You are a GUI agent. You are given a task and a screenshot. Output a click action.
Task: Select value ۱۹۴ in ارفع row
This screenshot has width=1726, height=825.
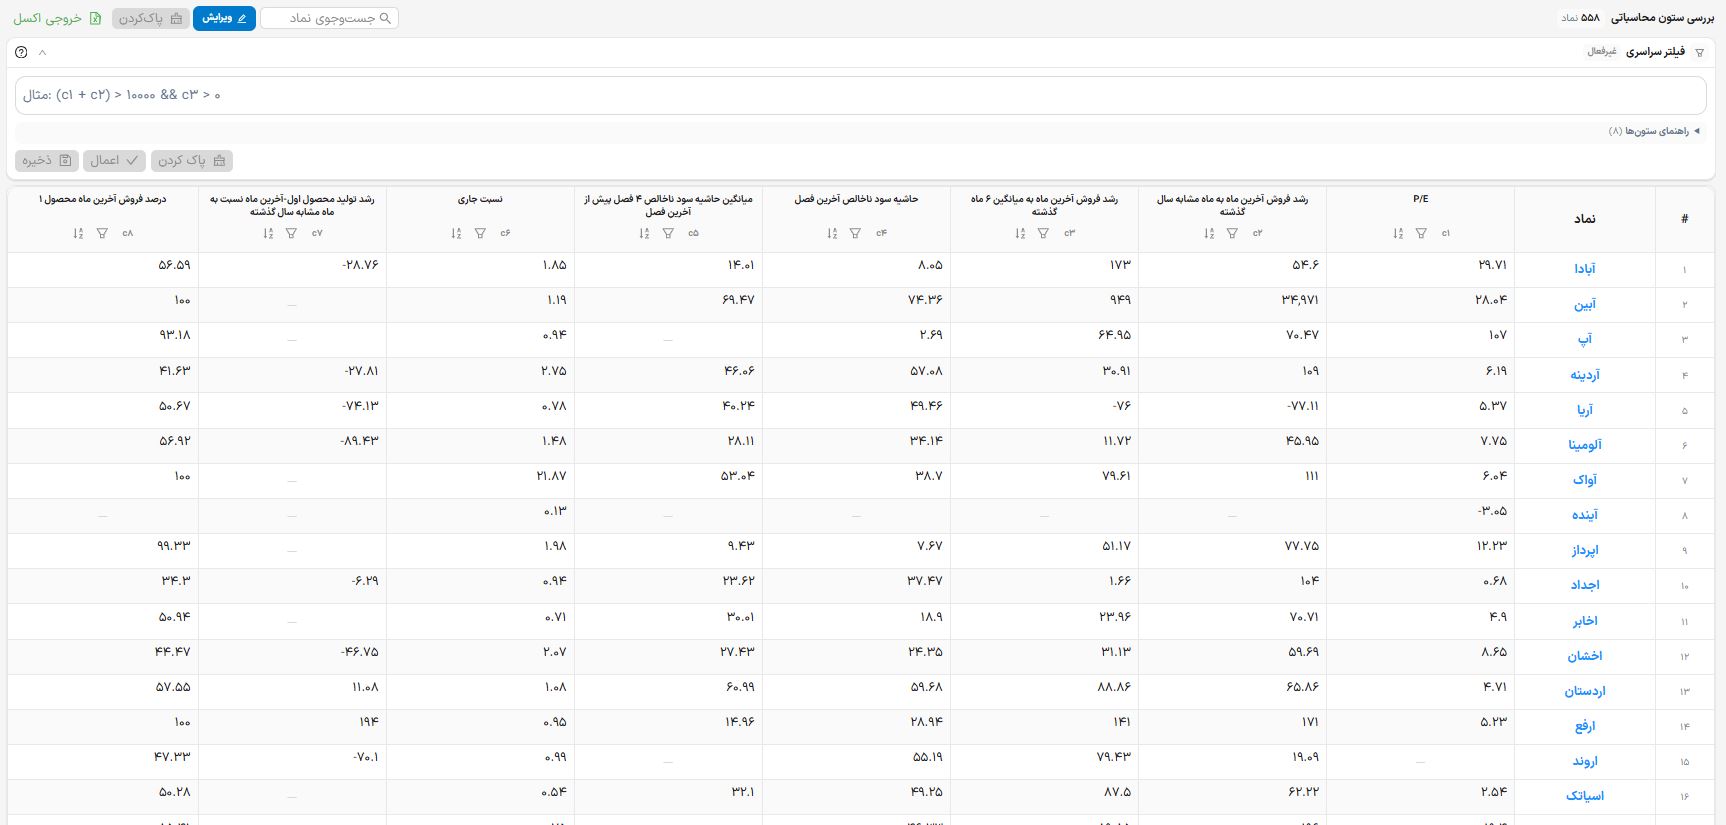point(369,722)
